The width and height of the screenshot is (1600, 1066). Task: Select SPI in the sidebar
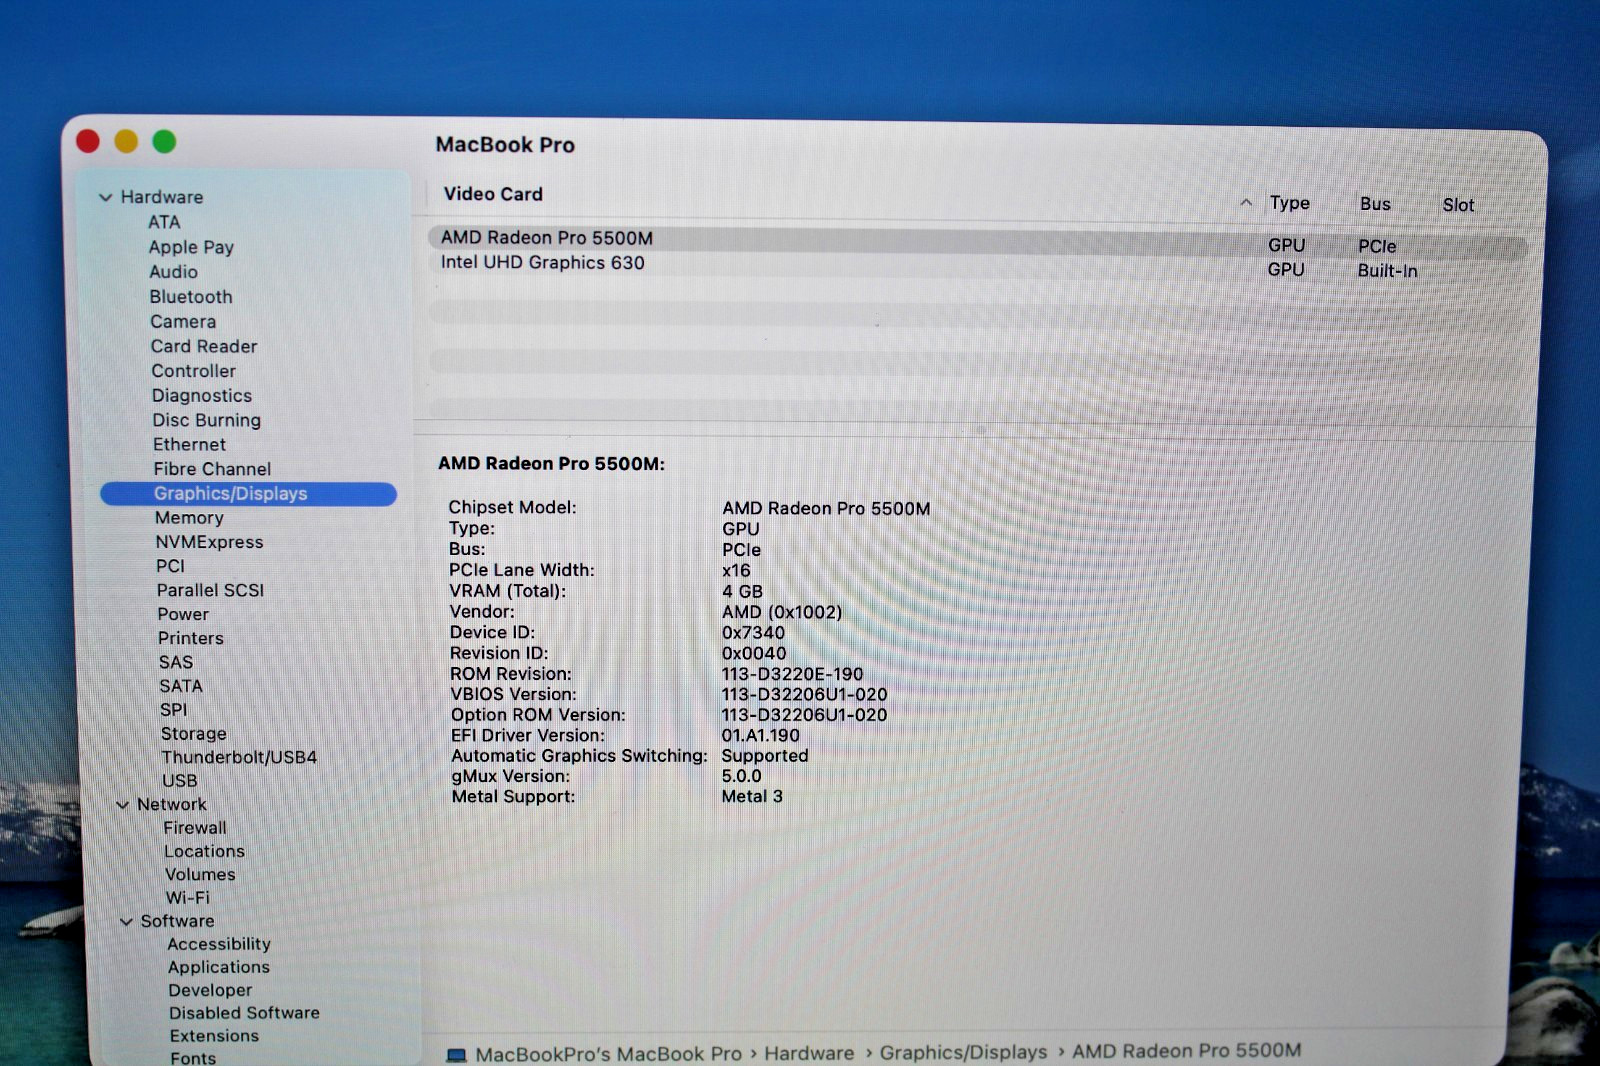(173, 710)
